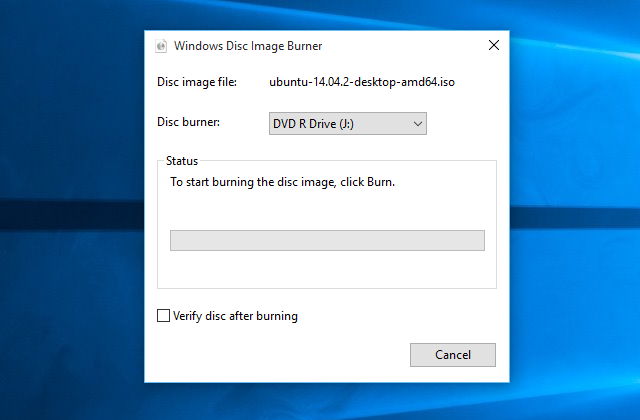Click the 'Disc image file:' label
This screenshot has width=640, height=420.
(197, 82)
